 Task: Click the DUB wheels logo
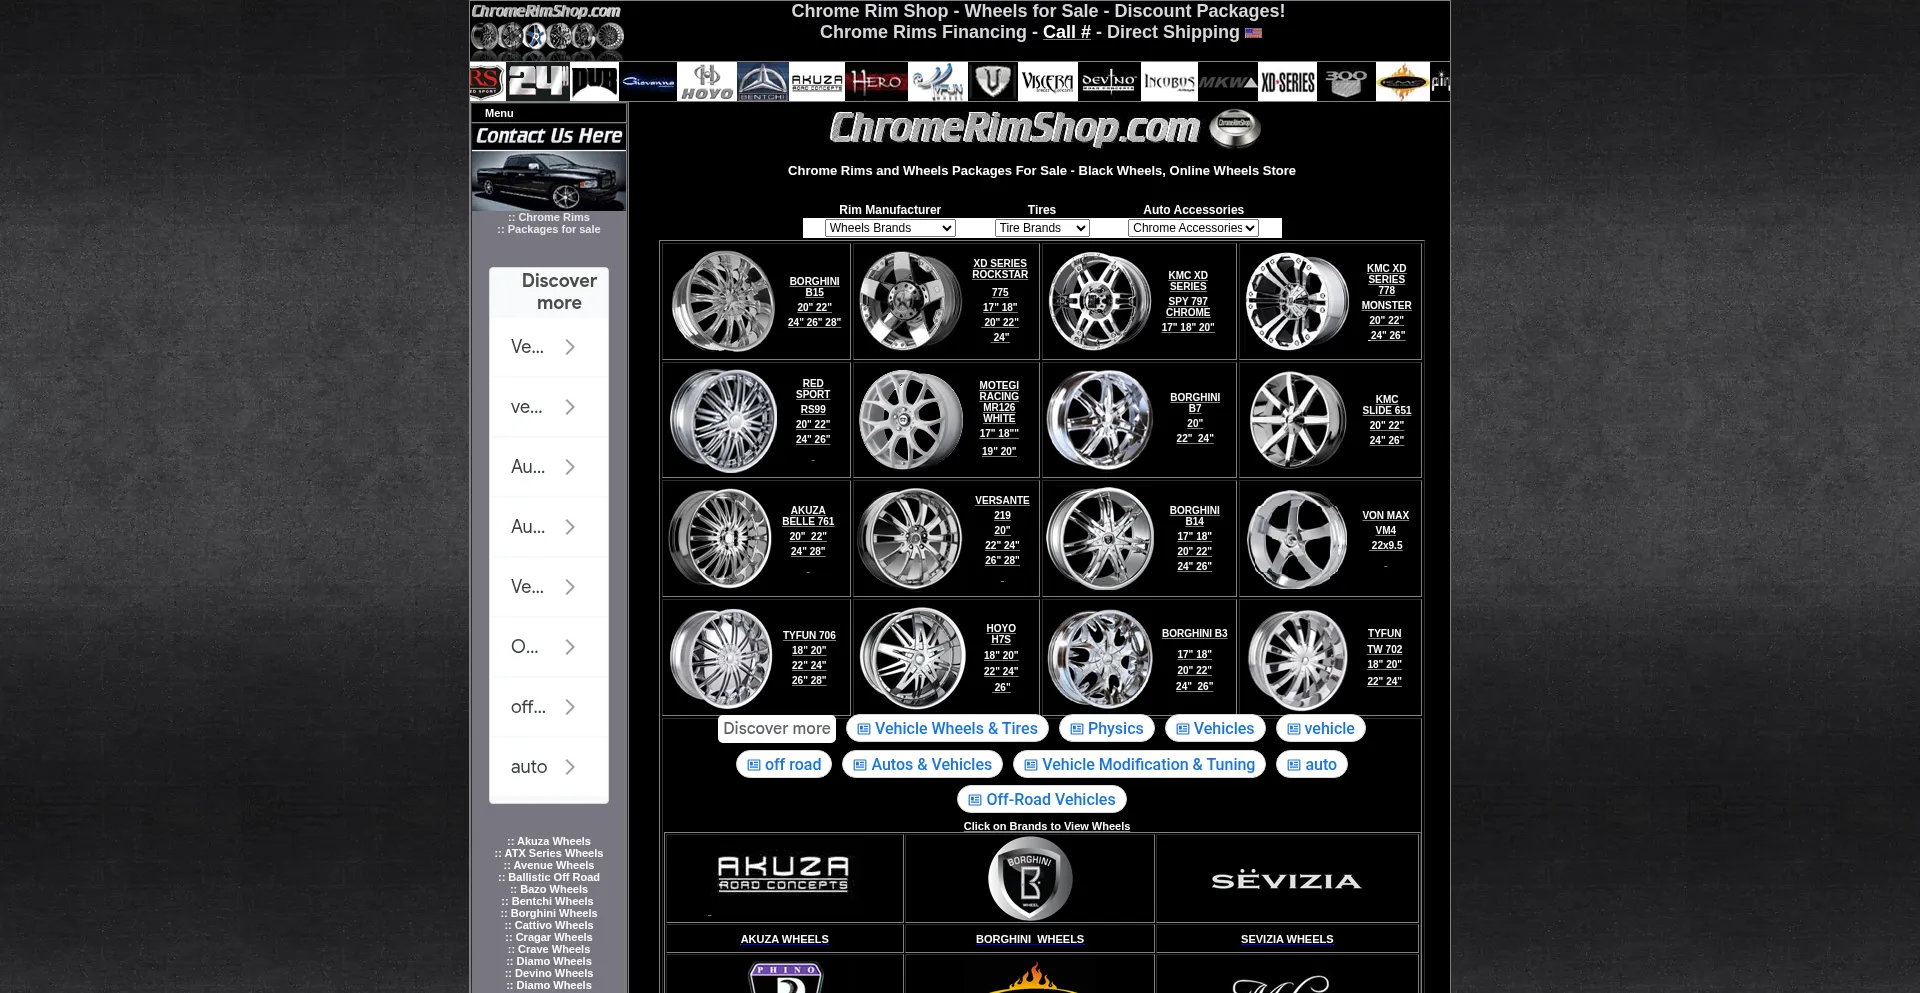point(594,82)
